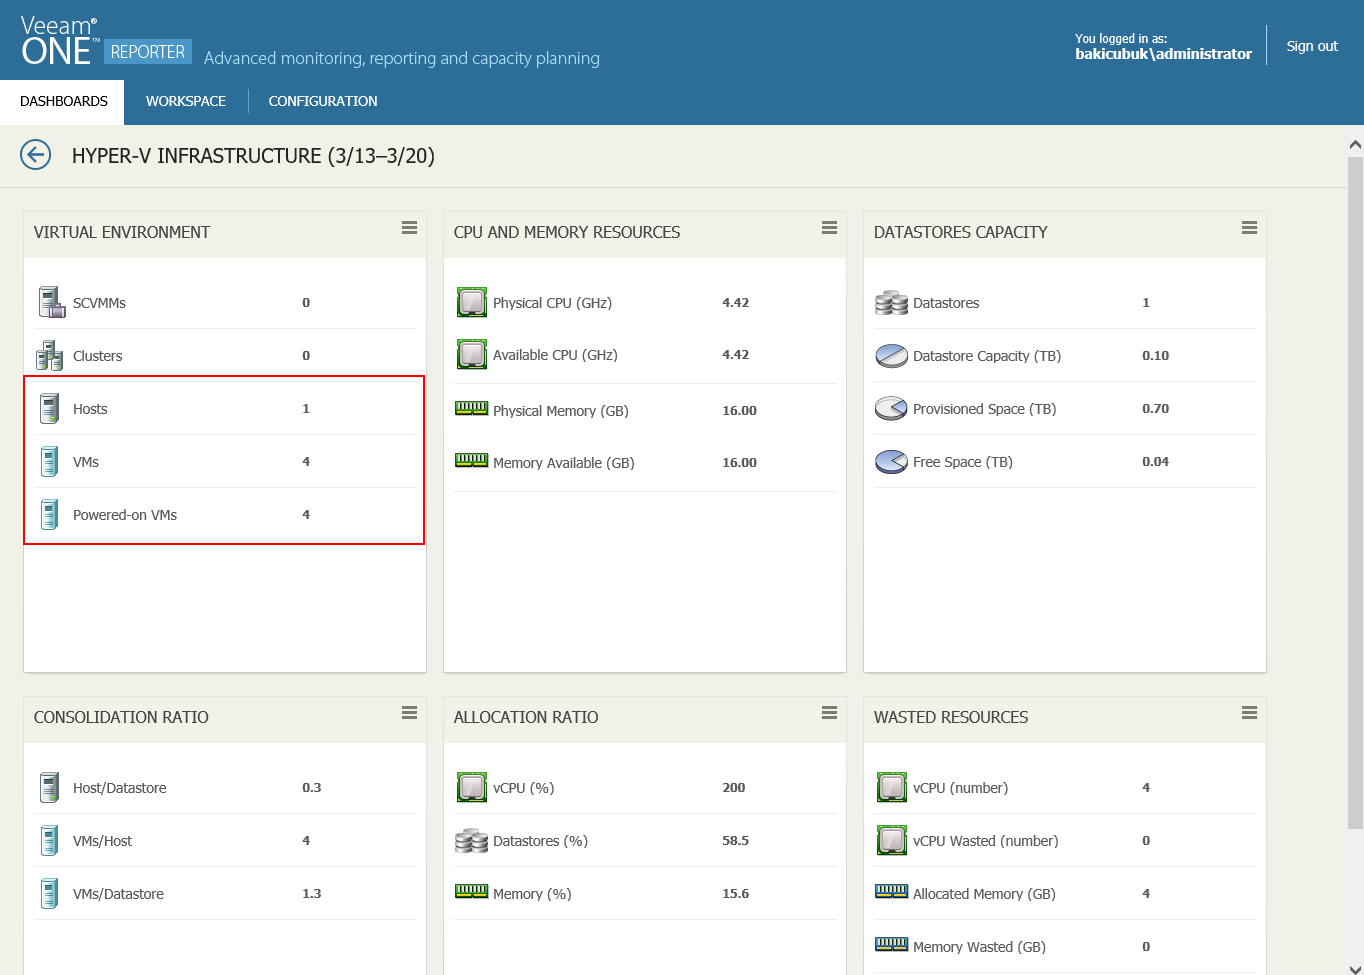Click the Powered-on VMs row label
The width and height of the screenshot is (1364, 975).
125,515
